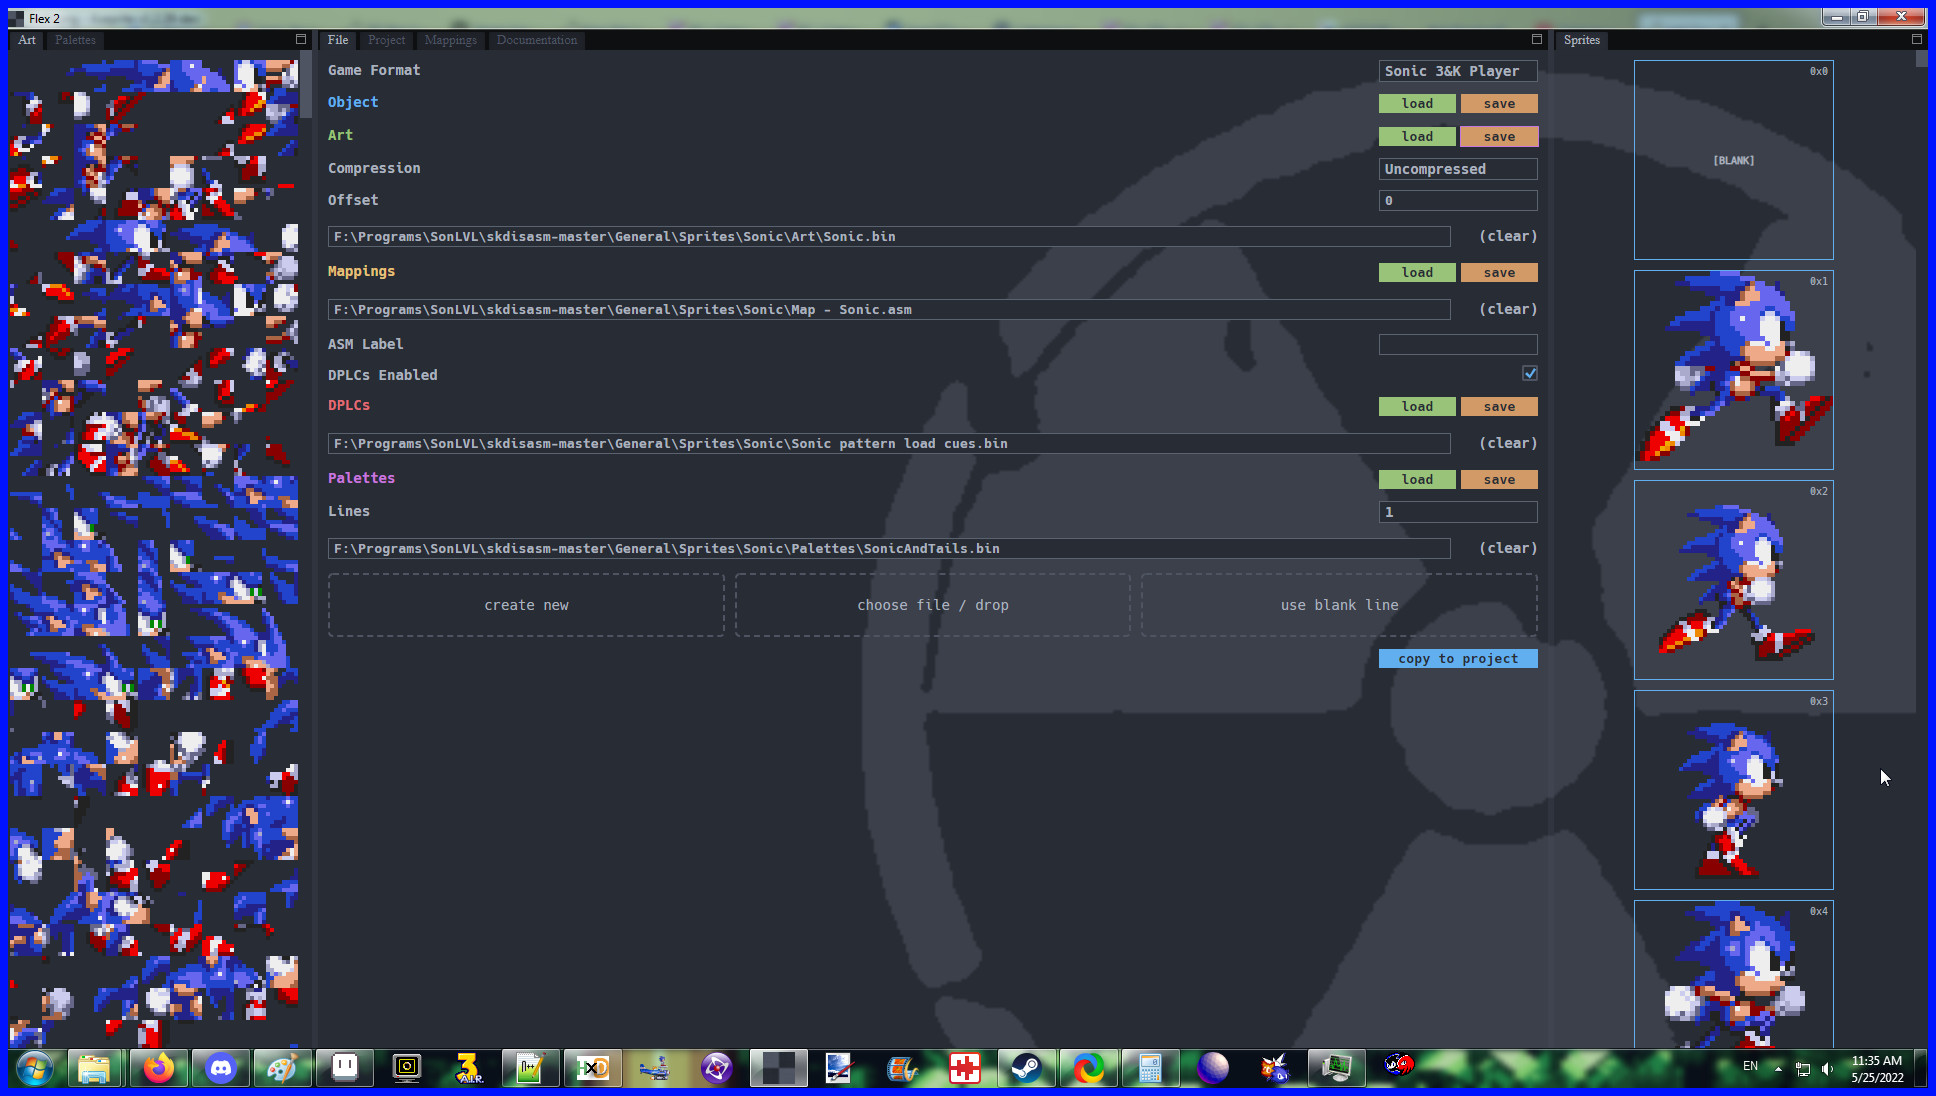Show hidden system tray icons
The width and height of the screenshot is (1936, 1096).
click(x=1778, y=1068)
